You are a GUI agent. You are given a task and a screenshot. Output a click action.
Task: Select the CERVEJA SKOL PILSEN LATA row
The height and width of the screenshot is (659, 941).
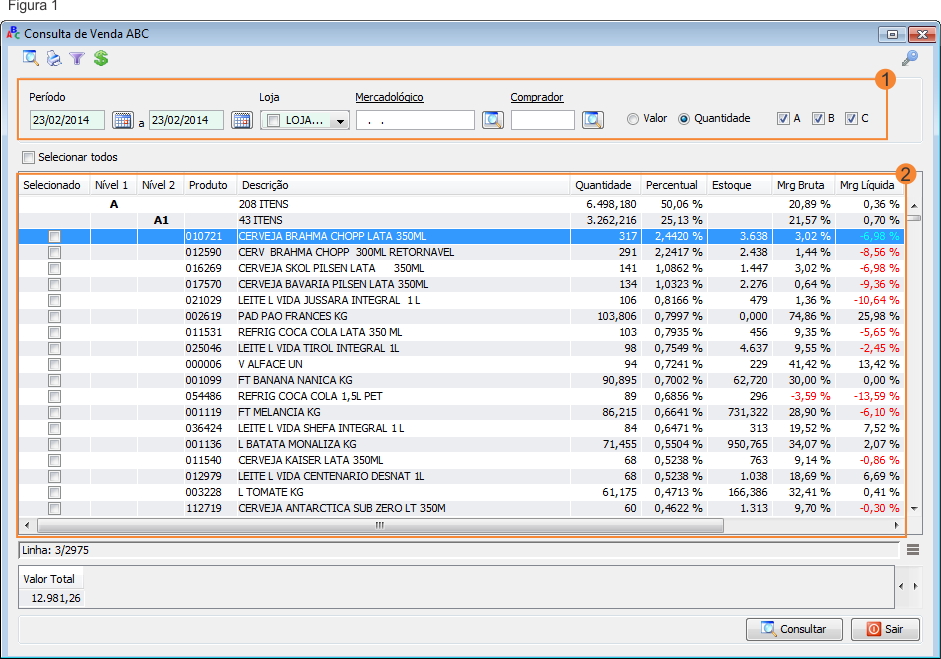(461, 268)
